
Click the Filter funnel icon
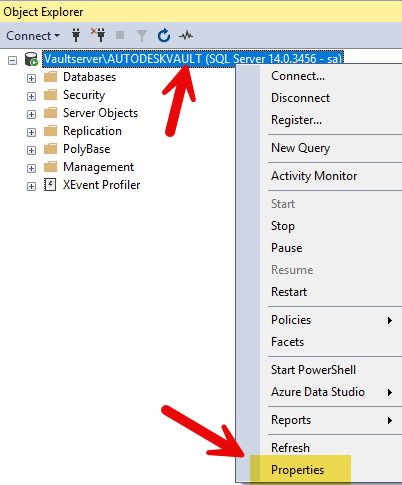tap(142, 35)
